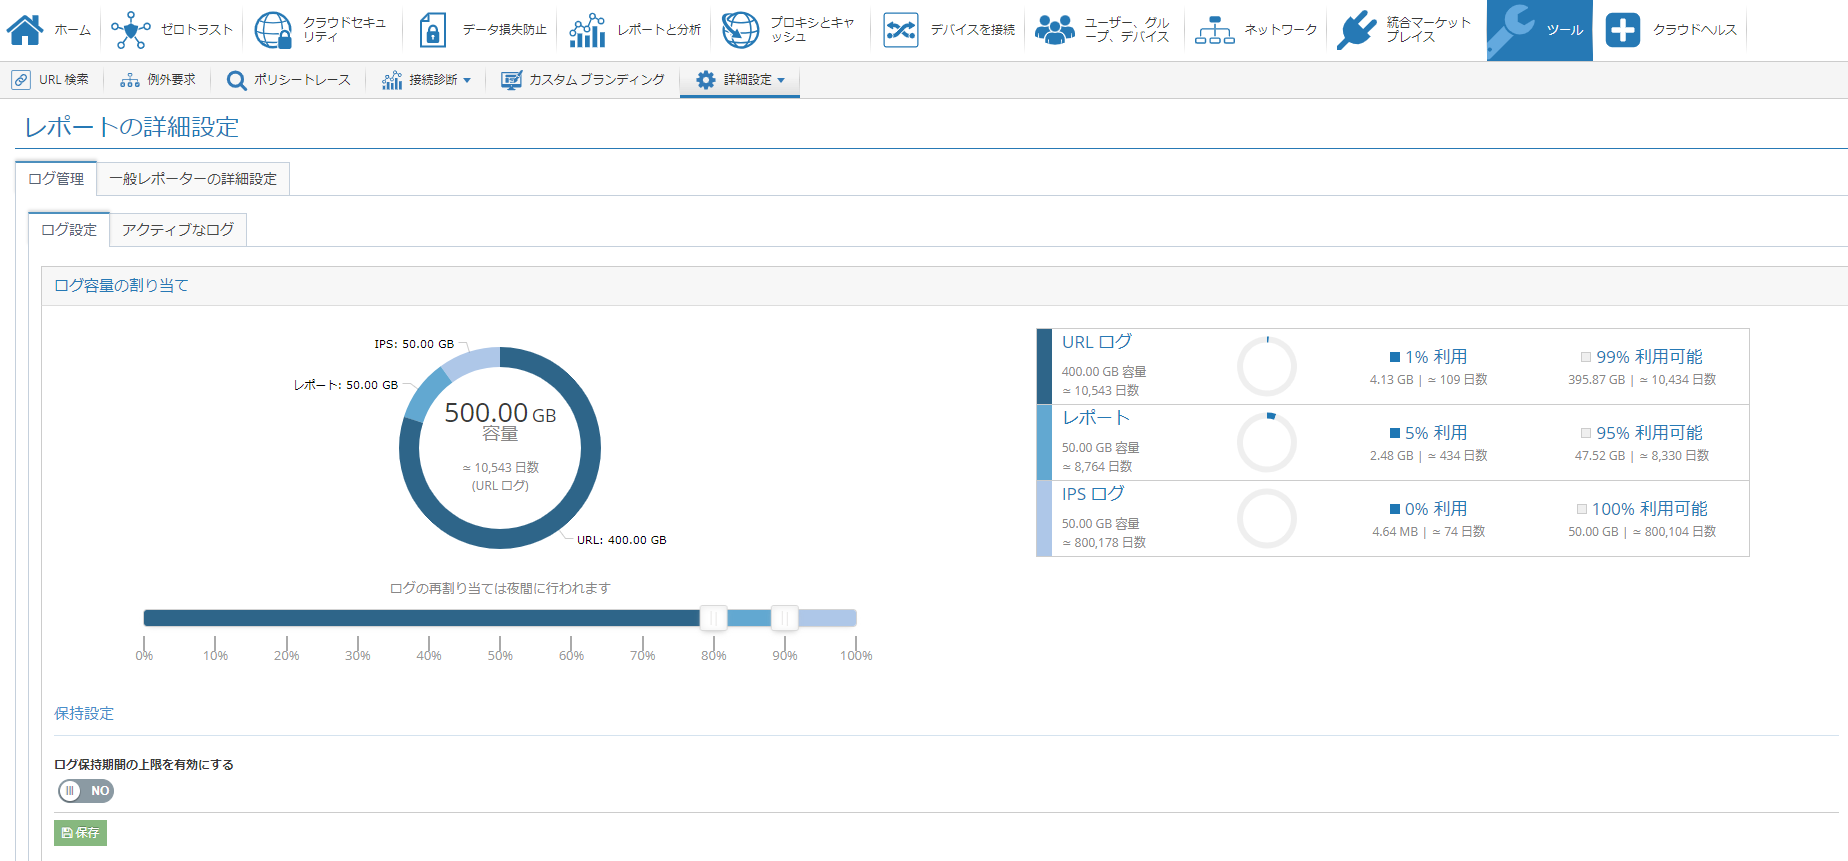The height and width of the screenshot is (861, 1848).
Task: Open the ネットワーク topology icon
Action: (x=1214, y=30)
